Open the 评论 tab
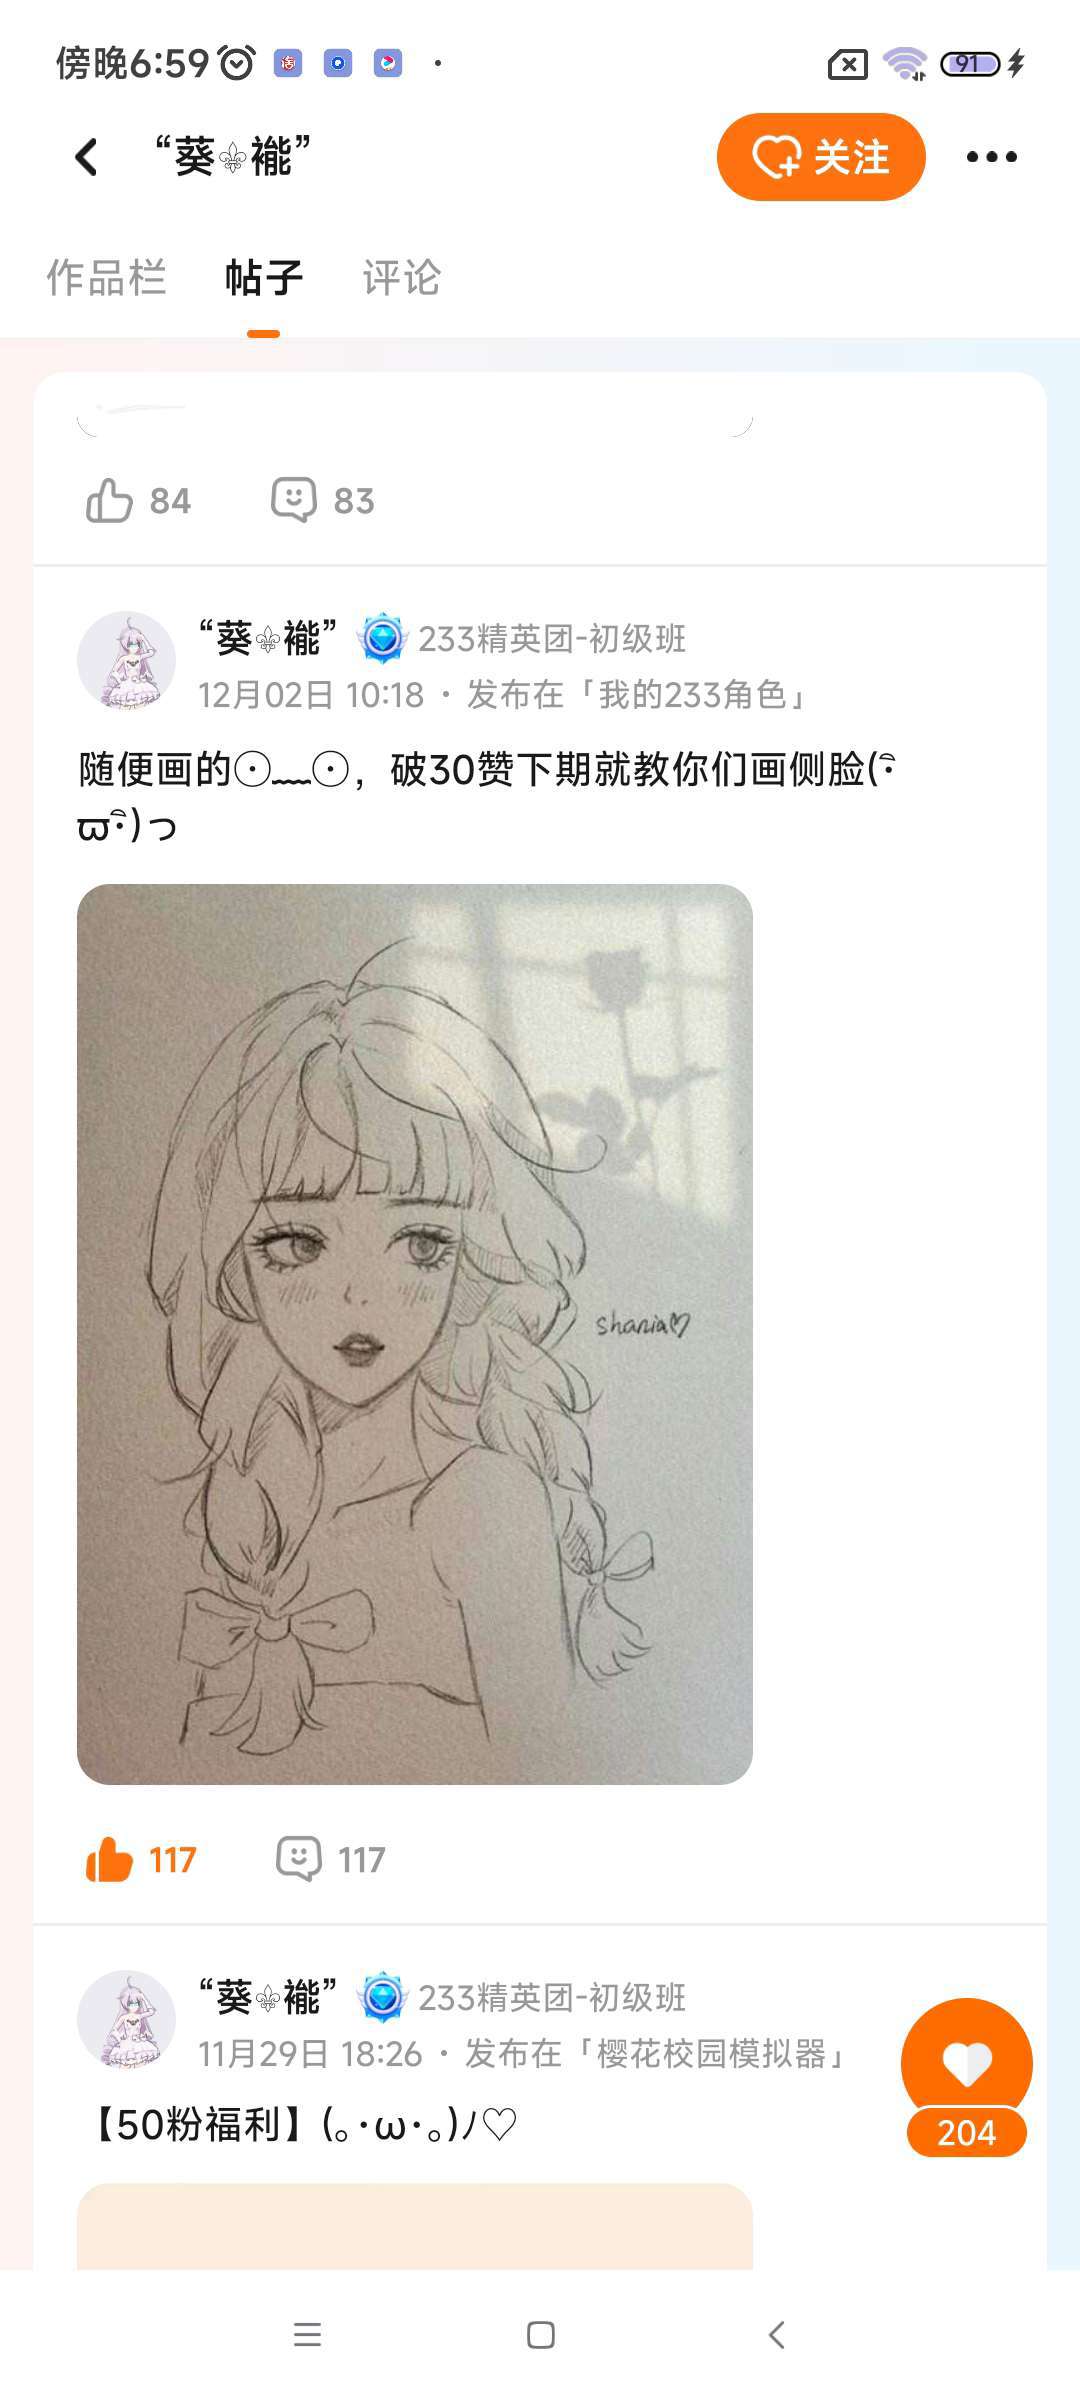 [x=401, y=278]
